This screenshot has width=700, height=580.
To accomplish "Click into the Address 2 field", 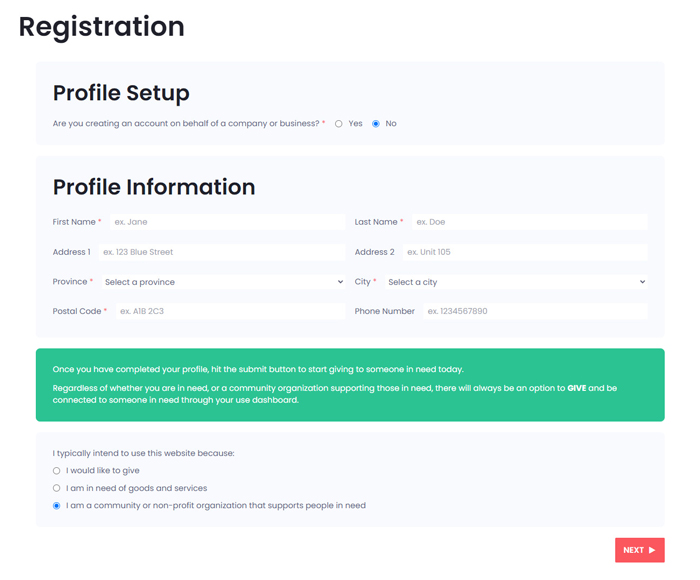I will pyautogui.click(x=525, y=252).
